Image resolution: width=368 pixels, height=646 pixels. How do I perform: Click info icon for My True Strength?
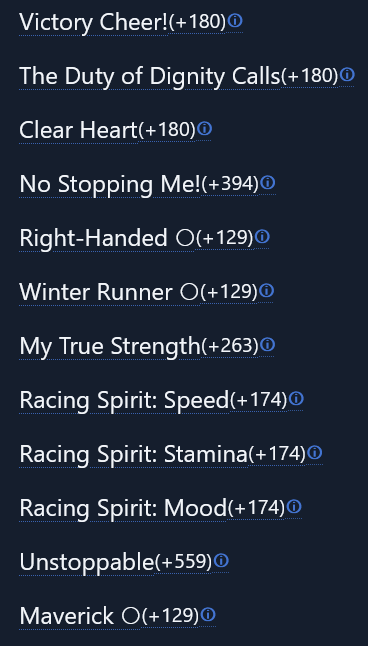267,344
